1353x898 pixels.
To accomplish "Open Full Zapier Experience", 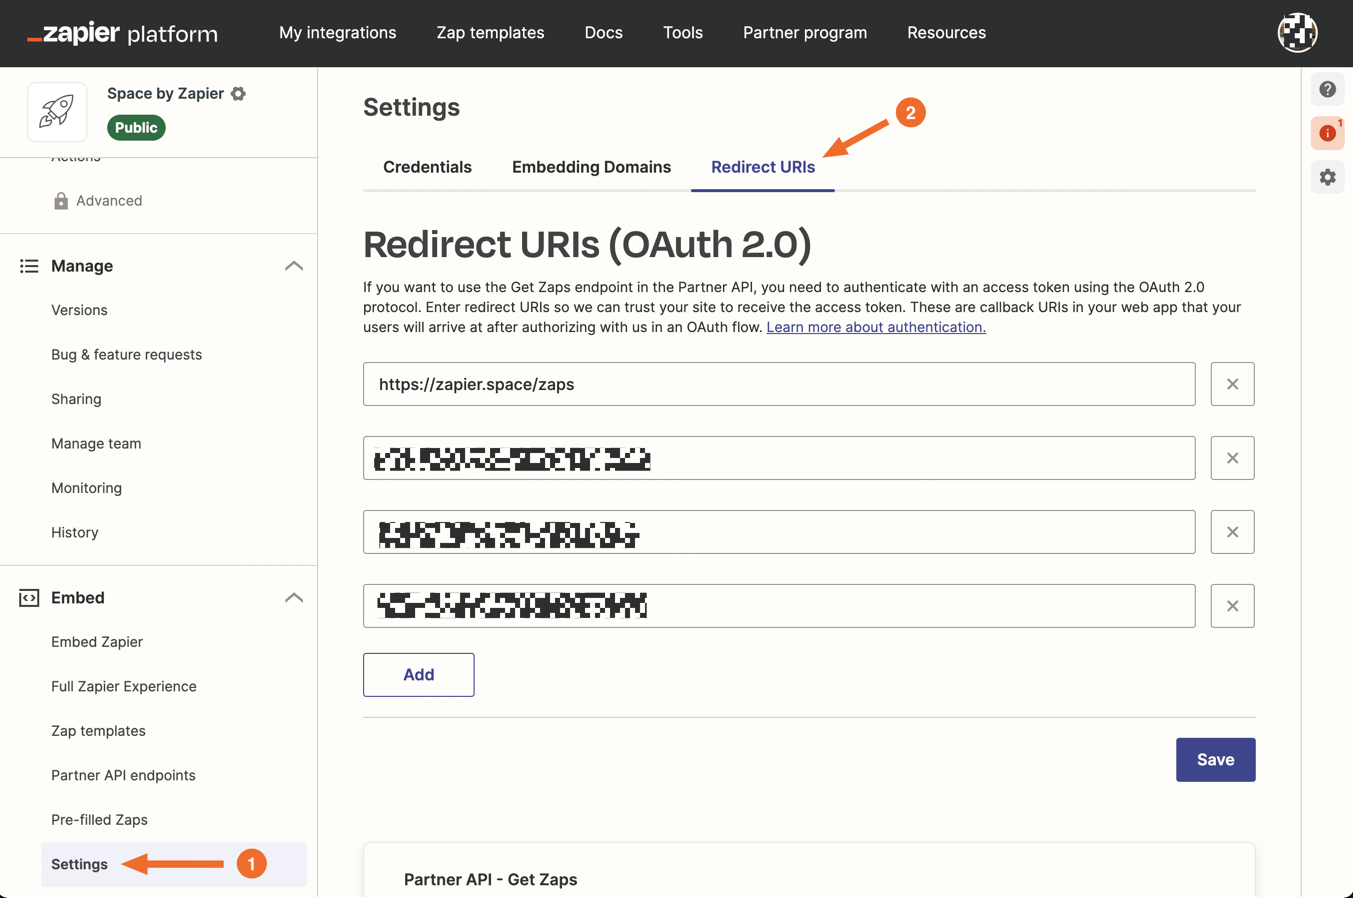I will (124, 687).
